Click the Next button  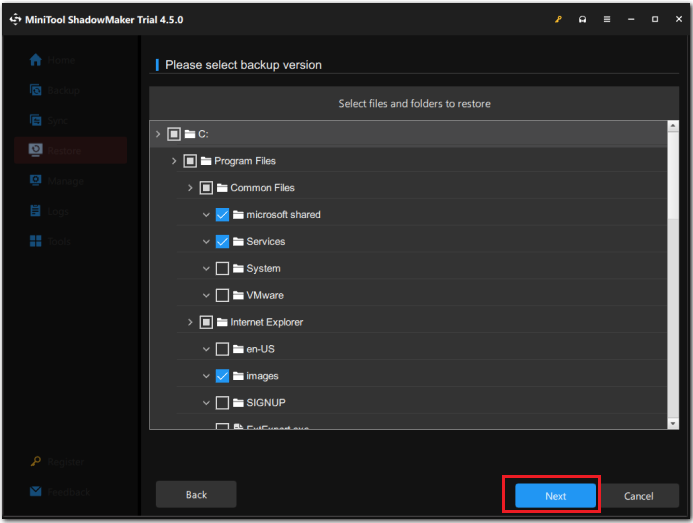[x=556, y=496]
